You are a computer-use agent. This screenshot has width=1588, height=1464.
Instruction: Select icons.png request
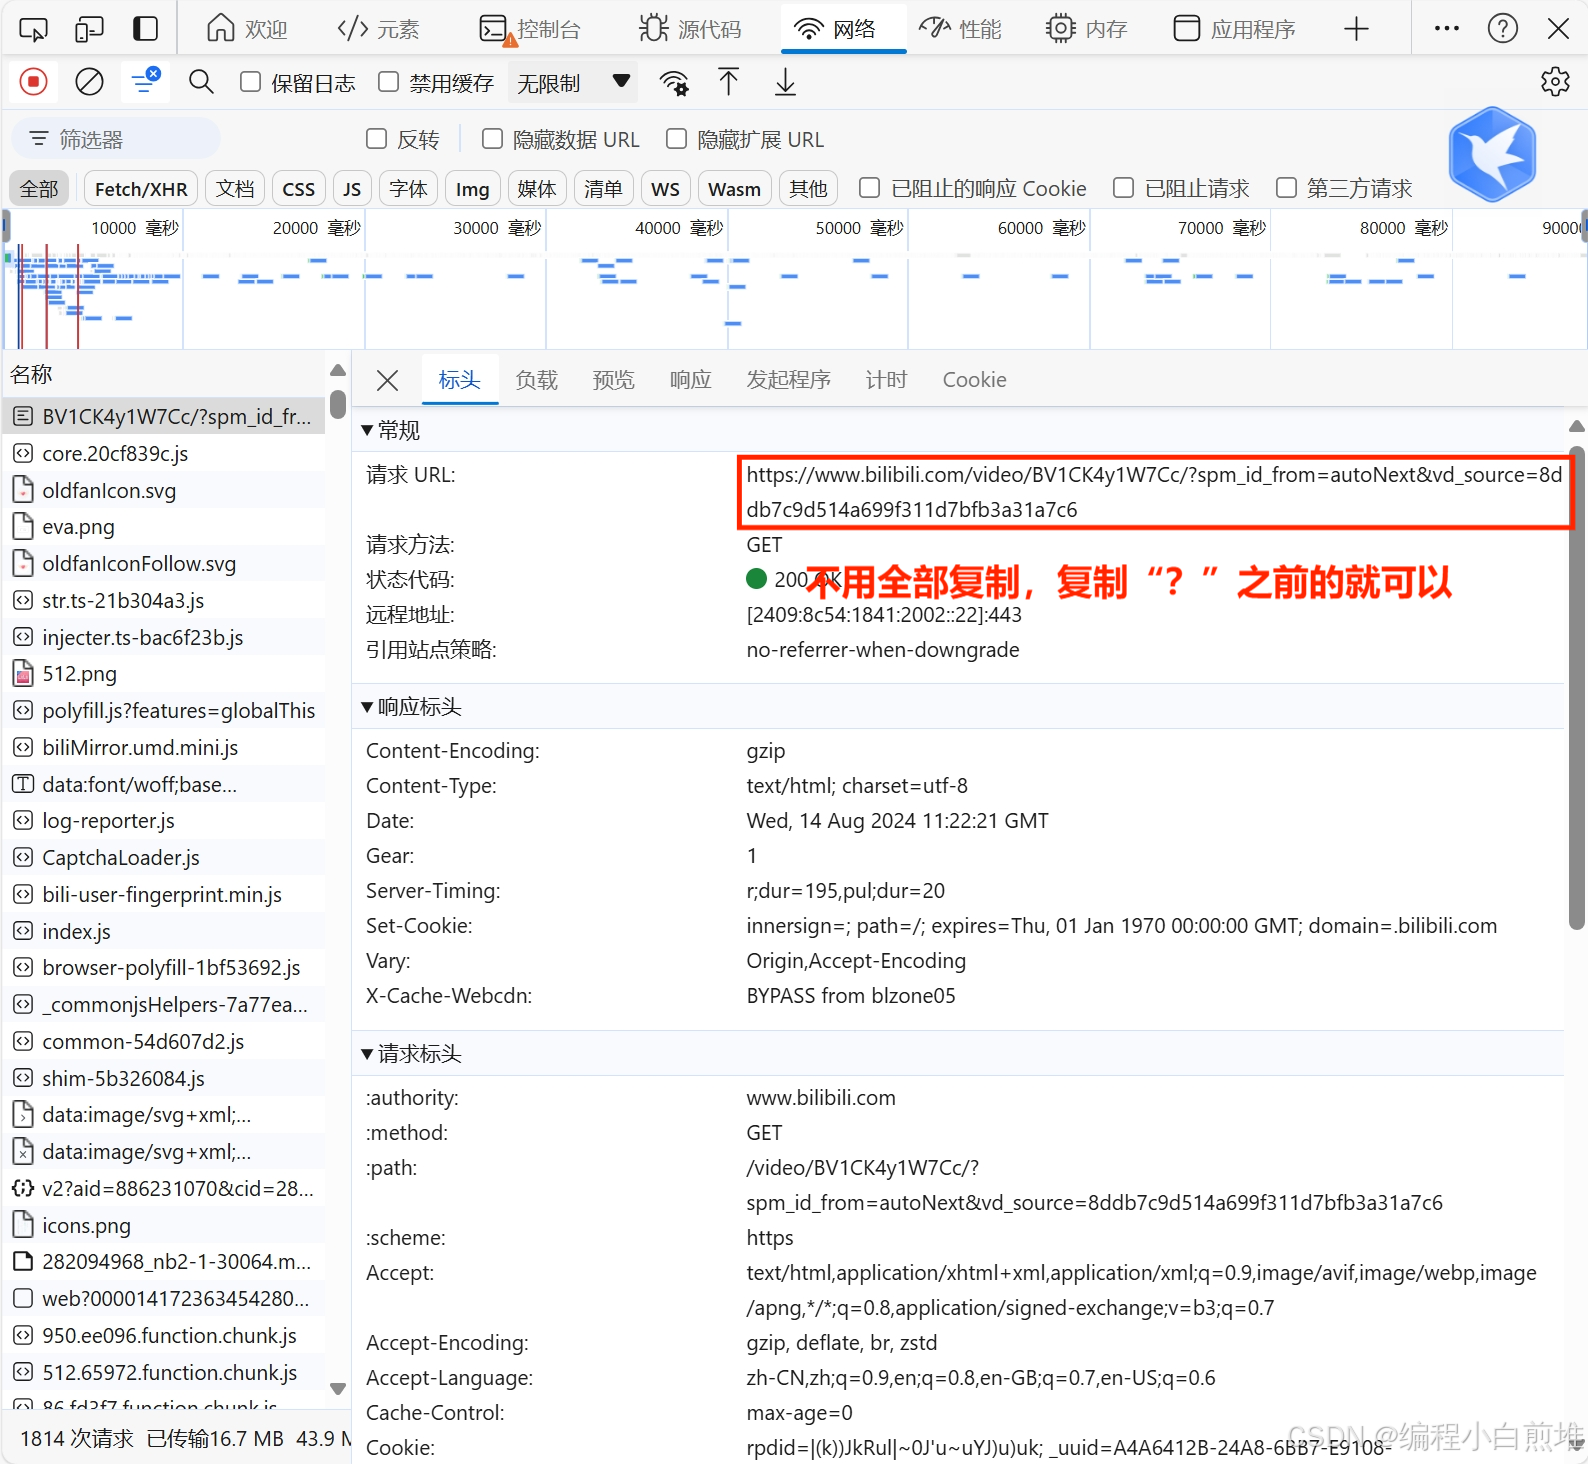[165, 1225]
